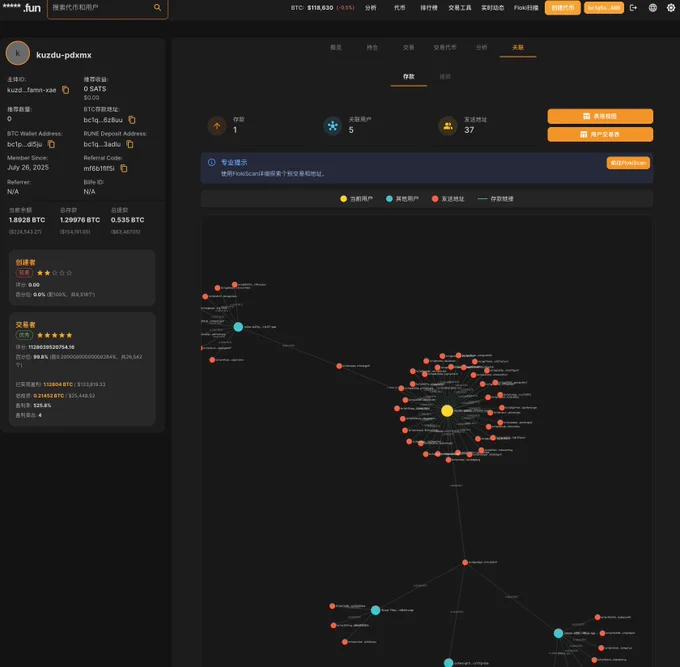The width and height of the screenshot is (680, 667).
Task: Open the FlokiScan link in top navigation
Action: click(x=526, y=8)
